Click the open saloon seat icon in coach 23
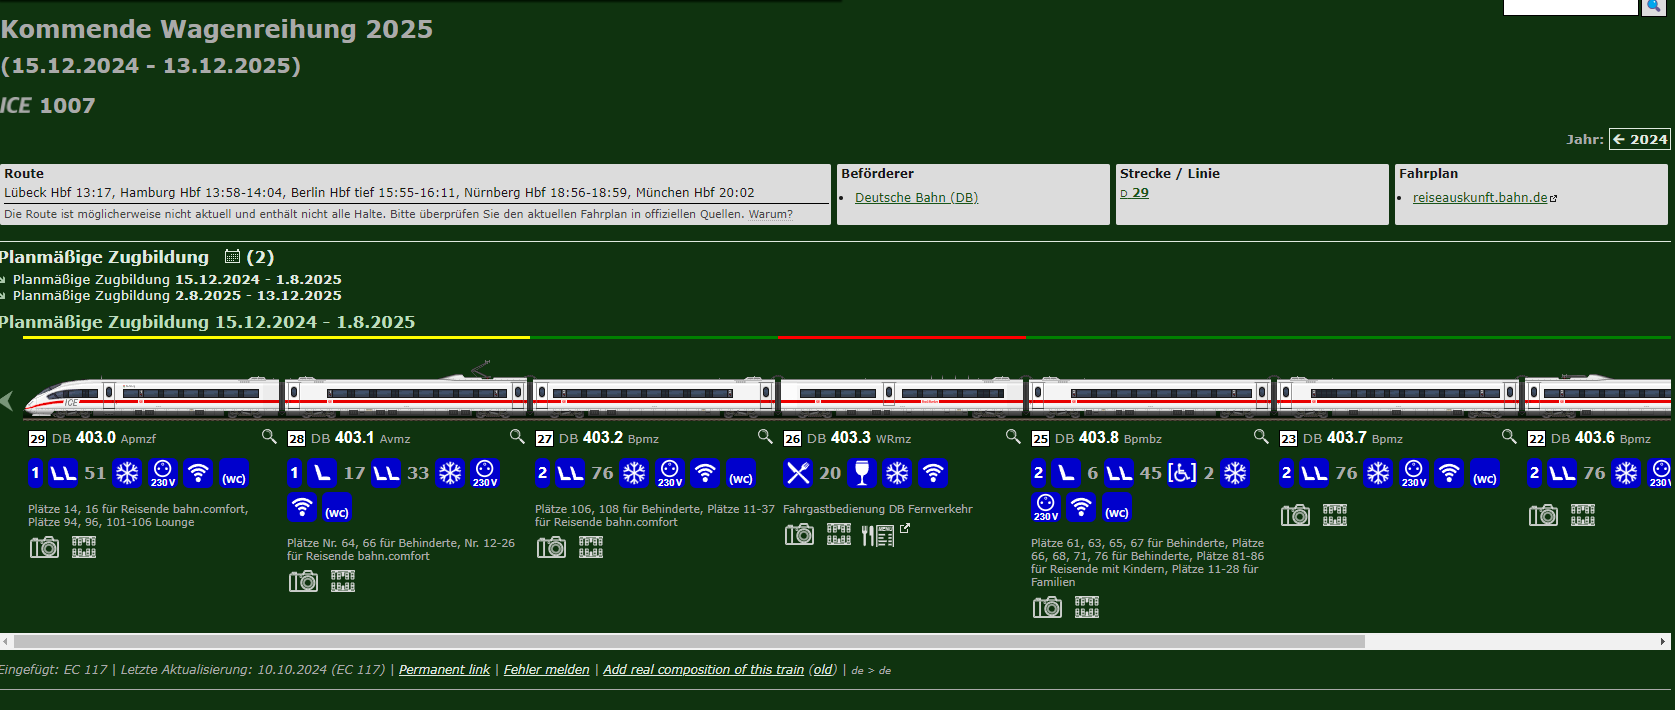Screen dimensions: 1675x710 pos(1315,473)
